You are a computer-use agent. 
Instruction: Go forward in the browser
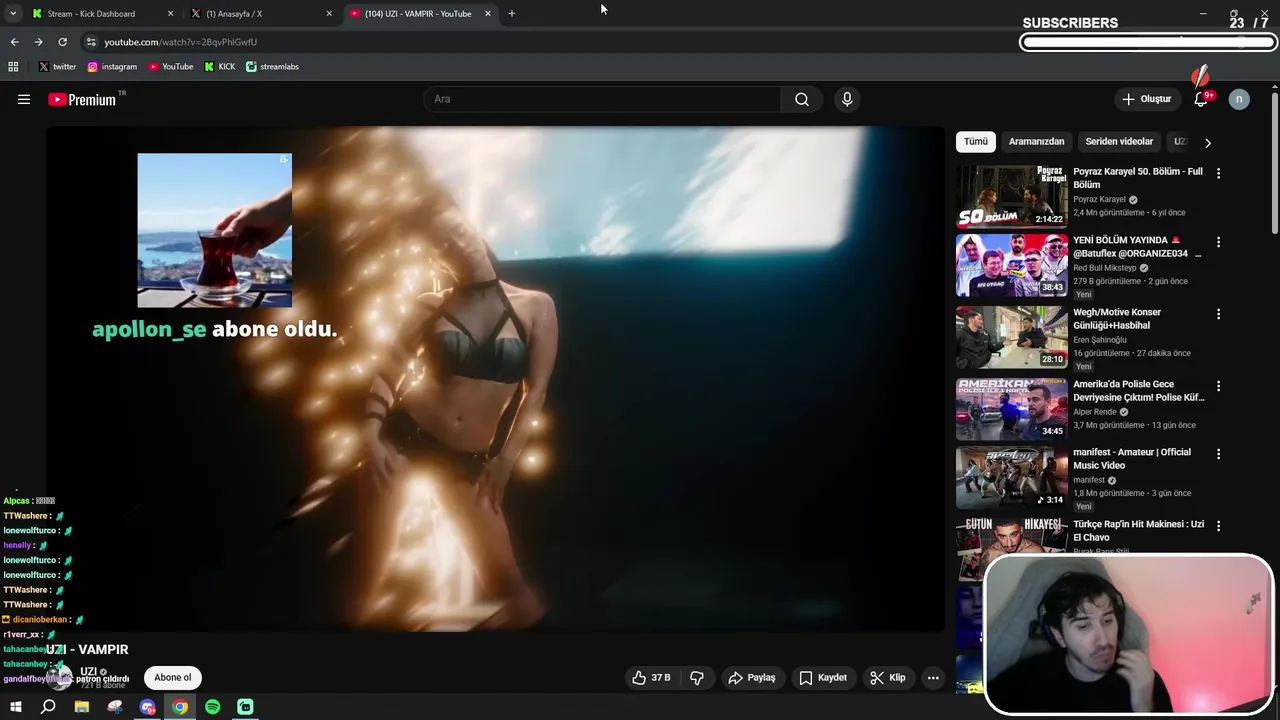click(x=38, y=42)
